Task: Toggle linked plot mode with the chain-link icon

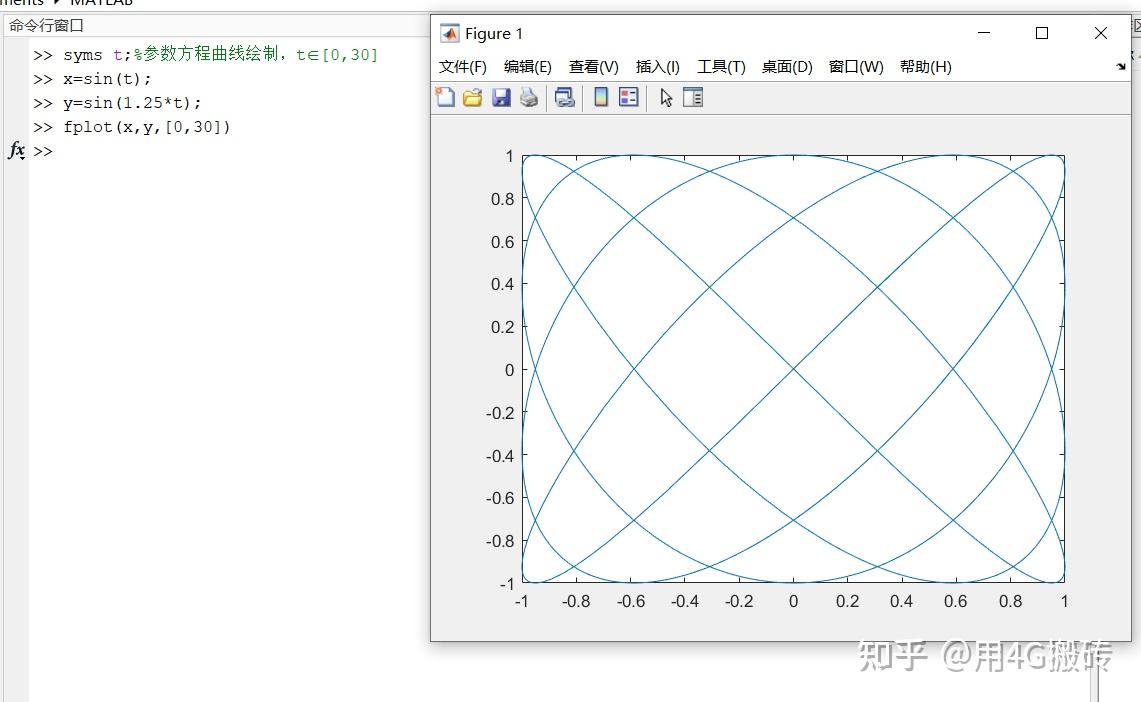Action: (564, 97)
